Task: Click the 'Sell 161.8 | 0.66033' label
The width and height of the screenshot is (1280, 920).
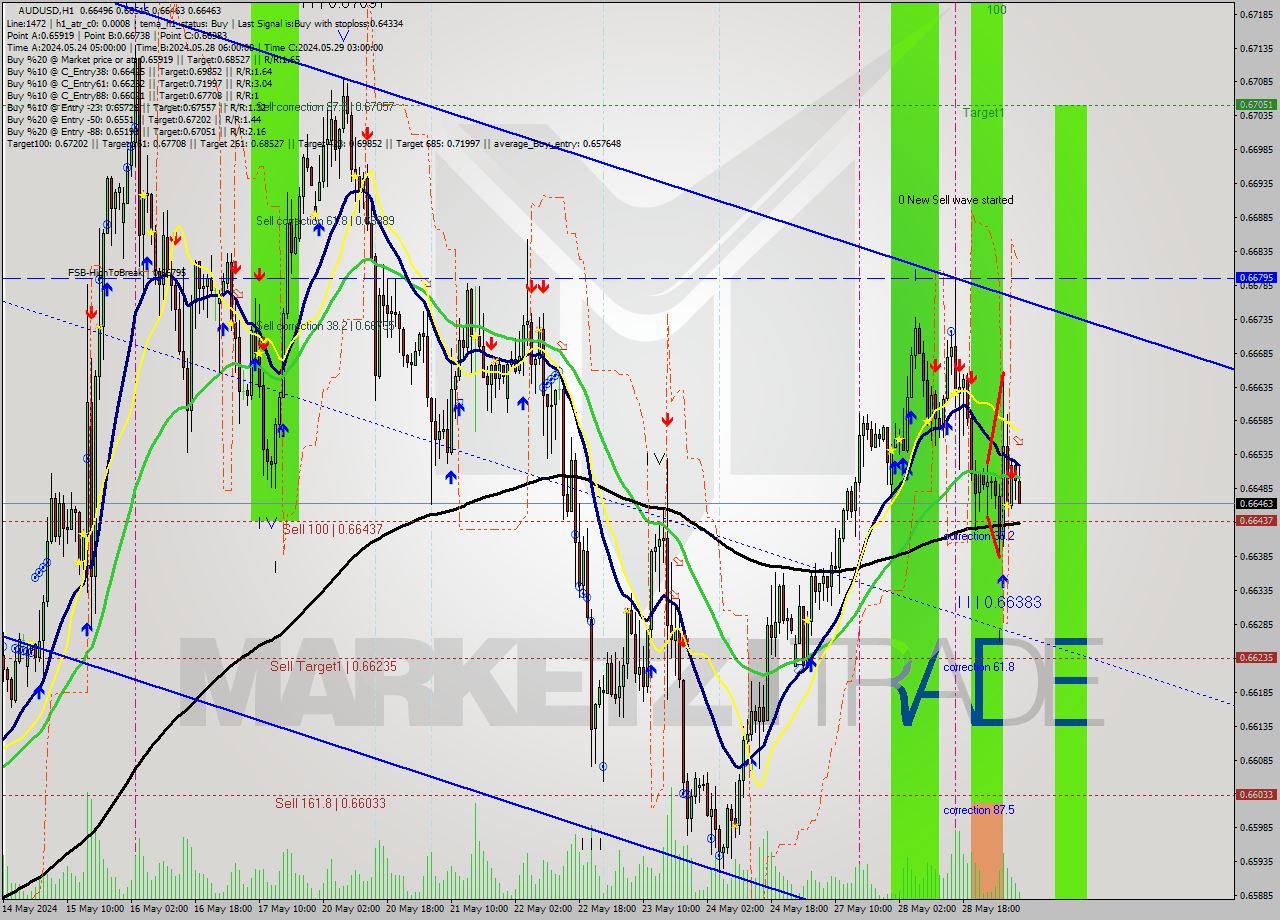Action: pyautogui.click(x=330, y=803)
